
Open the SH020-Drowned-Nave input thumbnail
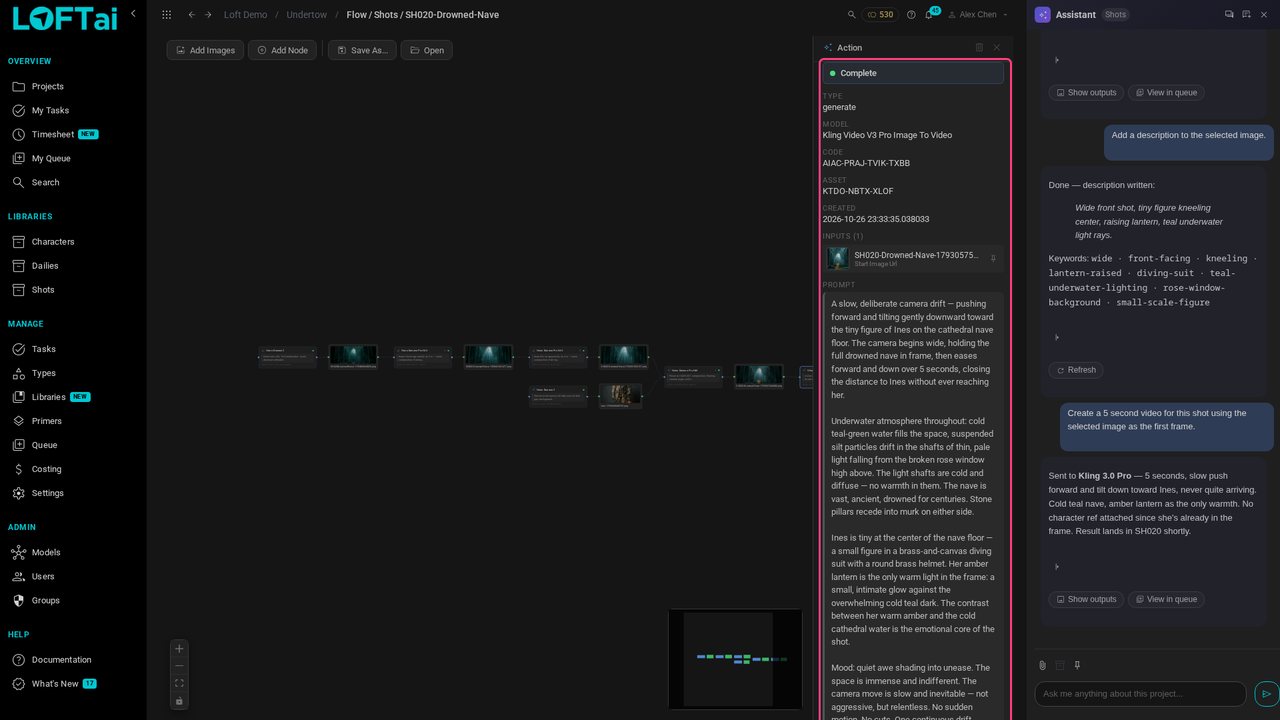tap(838, 259)
